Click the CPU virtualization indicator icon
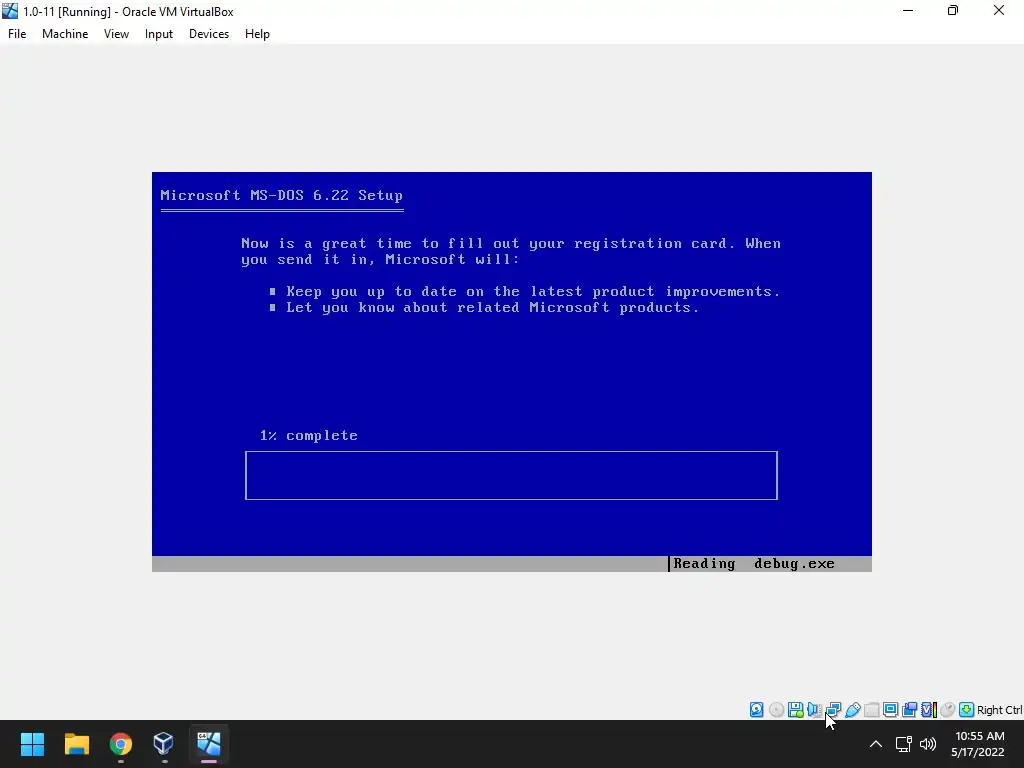The image size is (1024, 768). (x=929, y=710)
